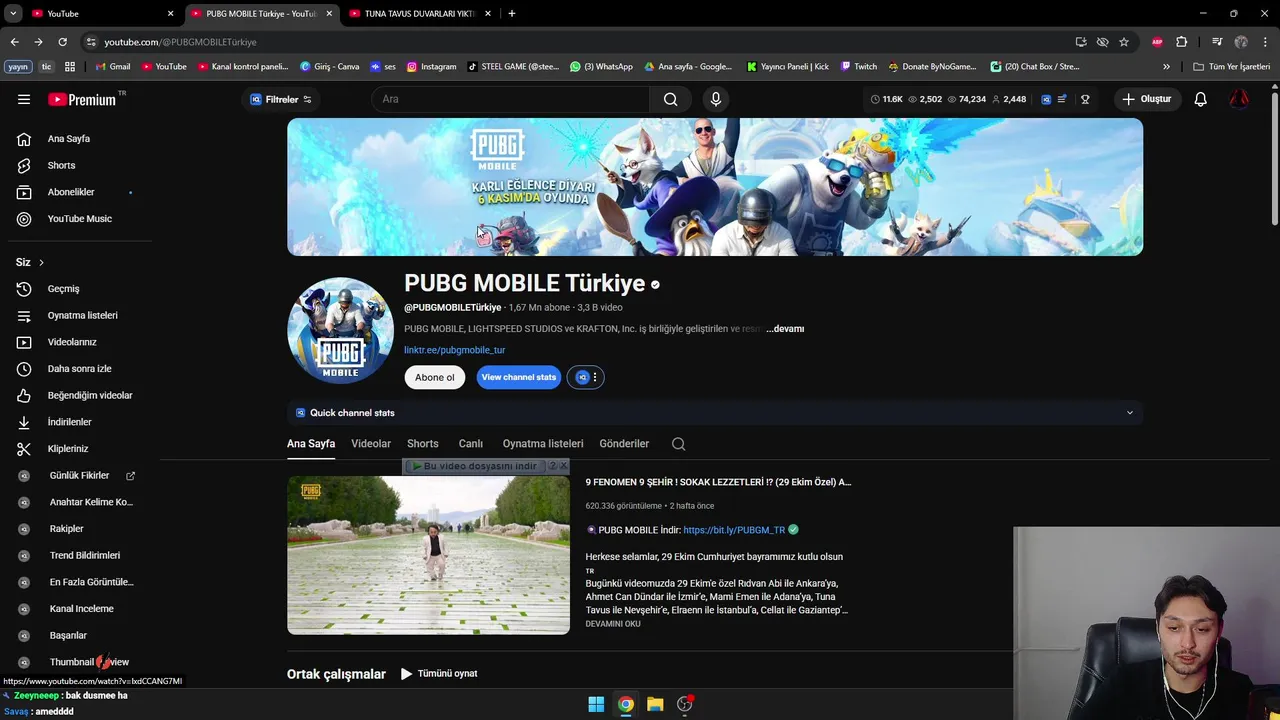Open the bit.ly/PUBGM_TR download link
1280x720 pixels.
734,530
